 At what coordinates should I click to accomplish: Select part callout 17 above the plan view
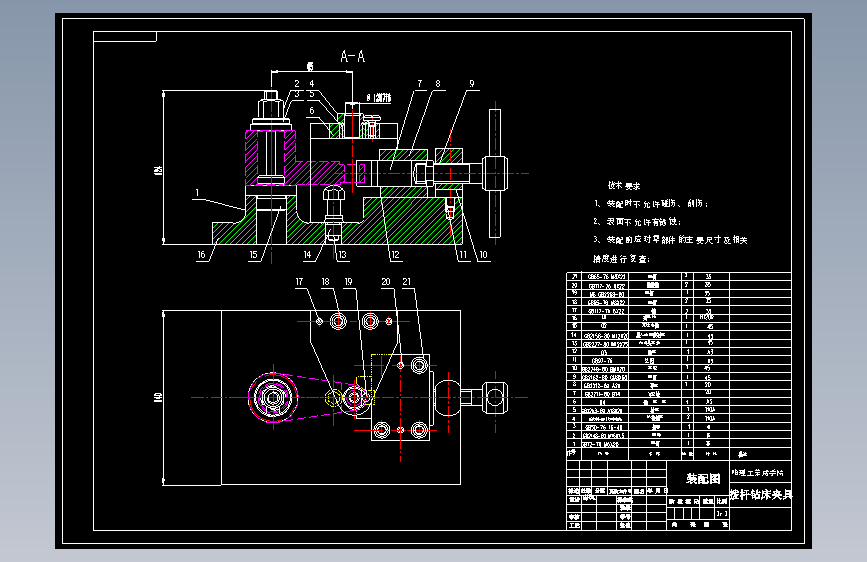(299, 282)
